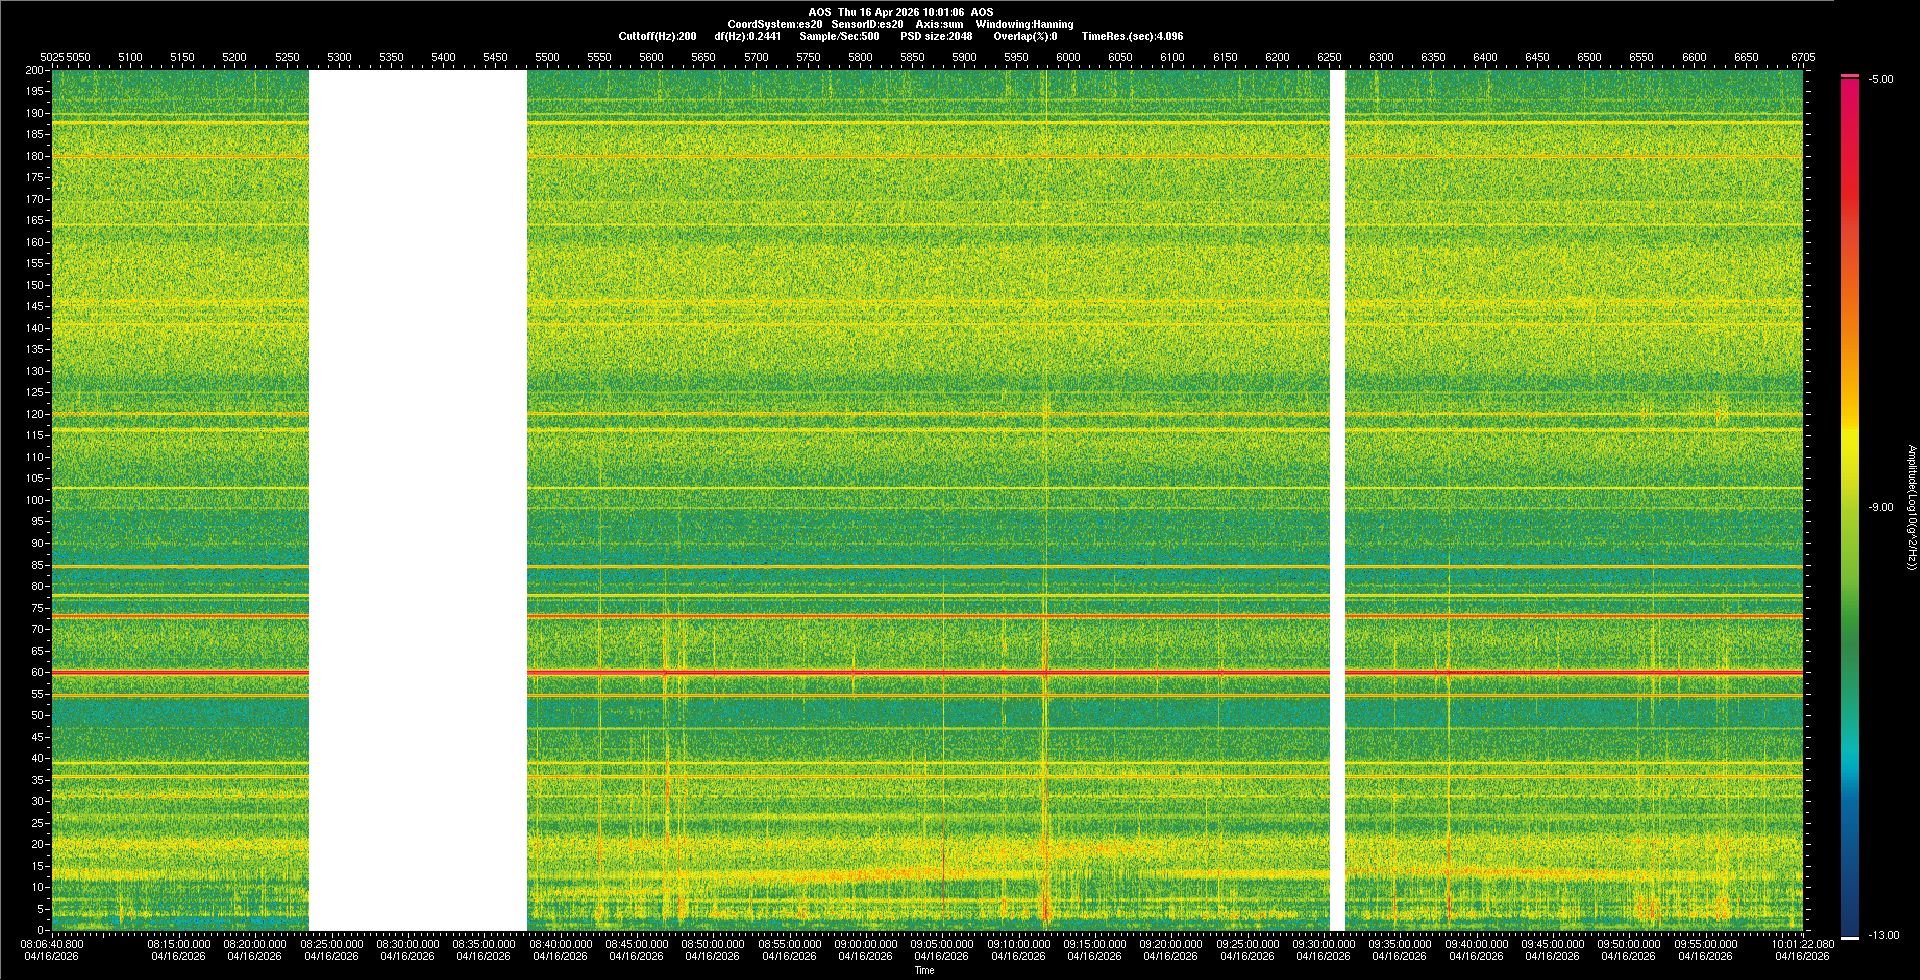Click the Time label below the axis
This screenshot has width=1920, height=980.
[x=924, y=970]
